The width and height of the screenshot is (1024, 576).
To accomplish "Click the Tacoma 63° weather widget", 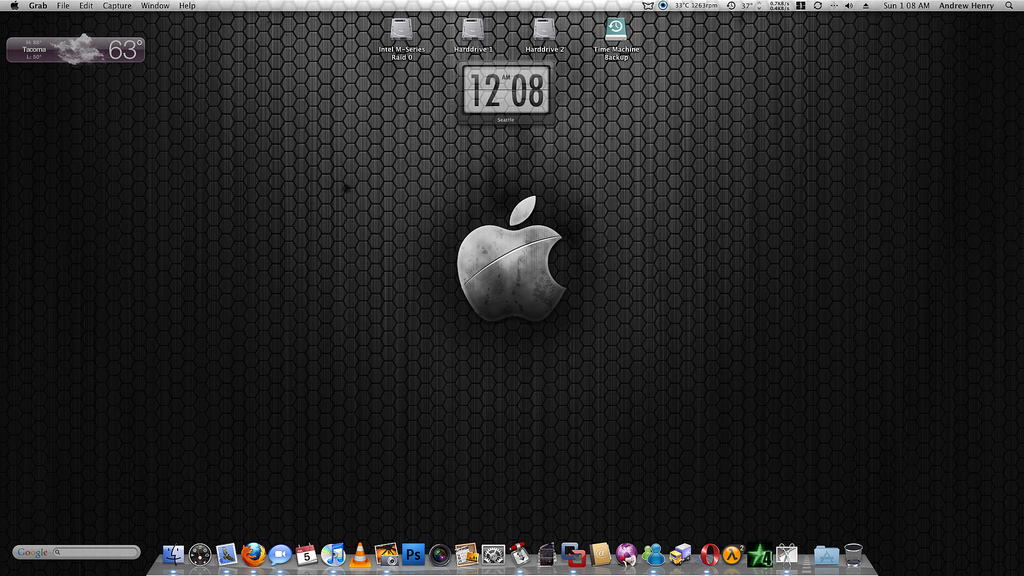I will (x=76, y=50).
